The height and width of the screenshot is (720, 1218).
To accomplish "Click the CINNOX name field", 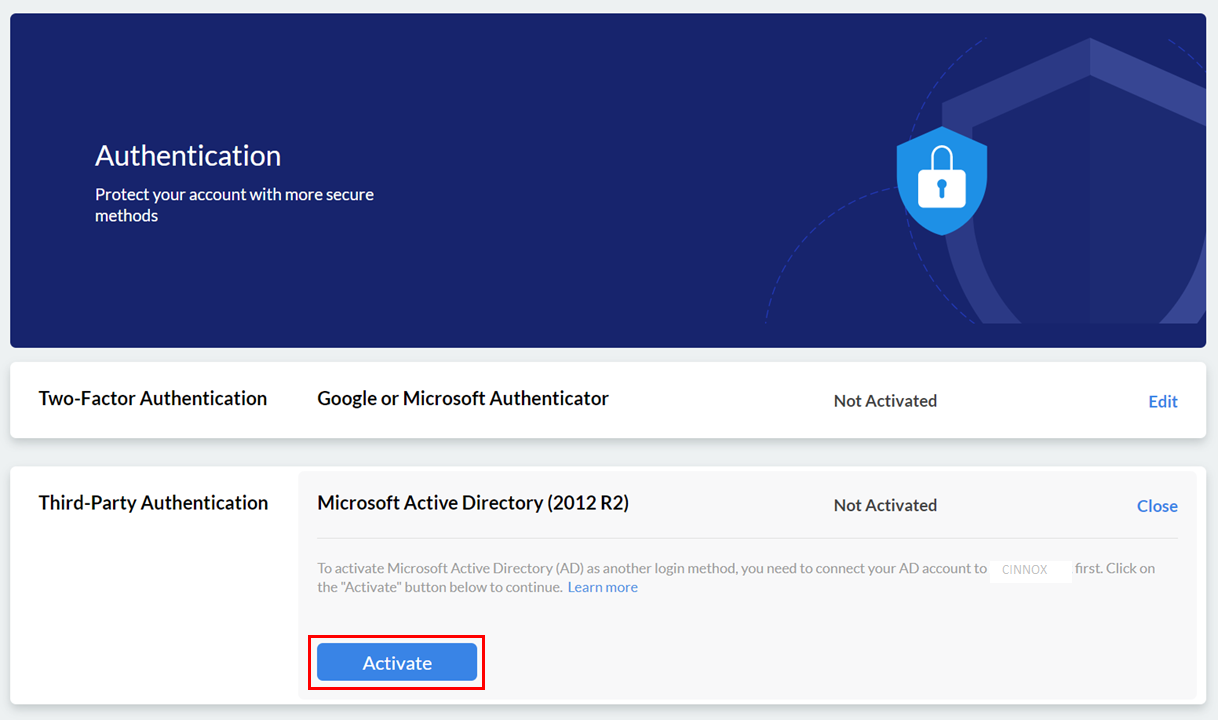I will pyautogui.click(x=1030, y=569).
